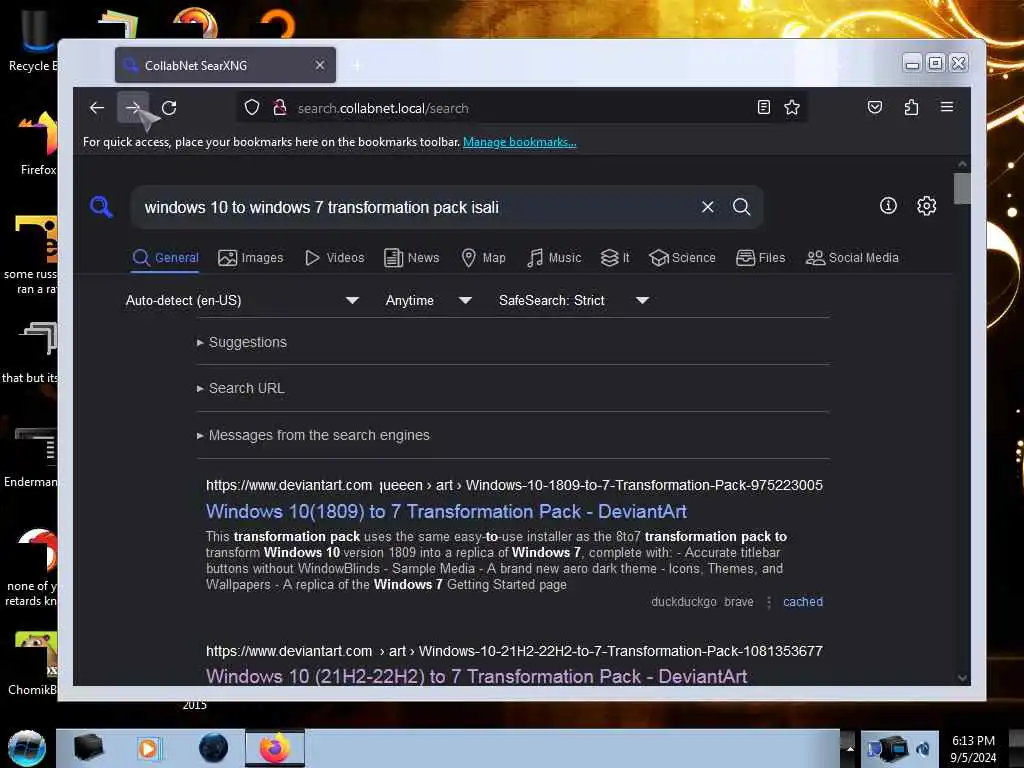Click the volume icon in system tray
This screenshot has width=1024, height=768.
[x=923, y=748]
